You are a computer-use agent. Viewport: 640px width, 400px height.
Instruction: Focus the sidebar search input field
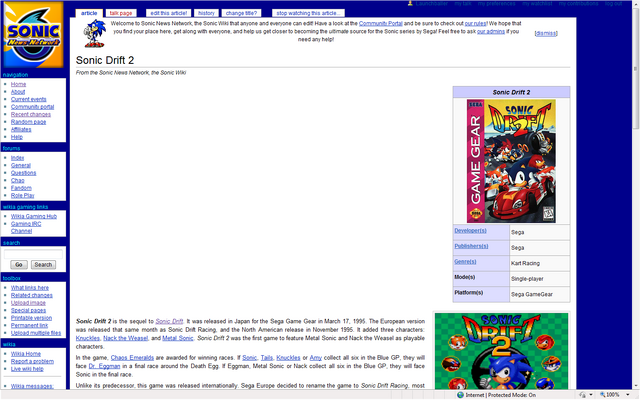coord(33,254)
